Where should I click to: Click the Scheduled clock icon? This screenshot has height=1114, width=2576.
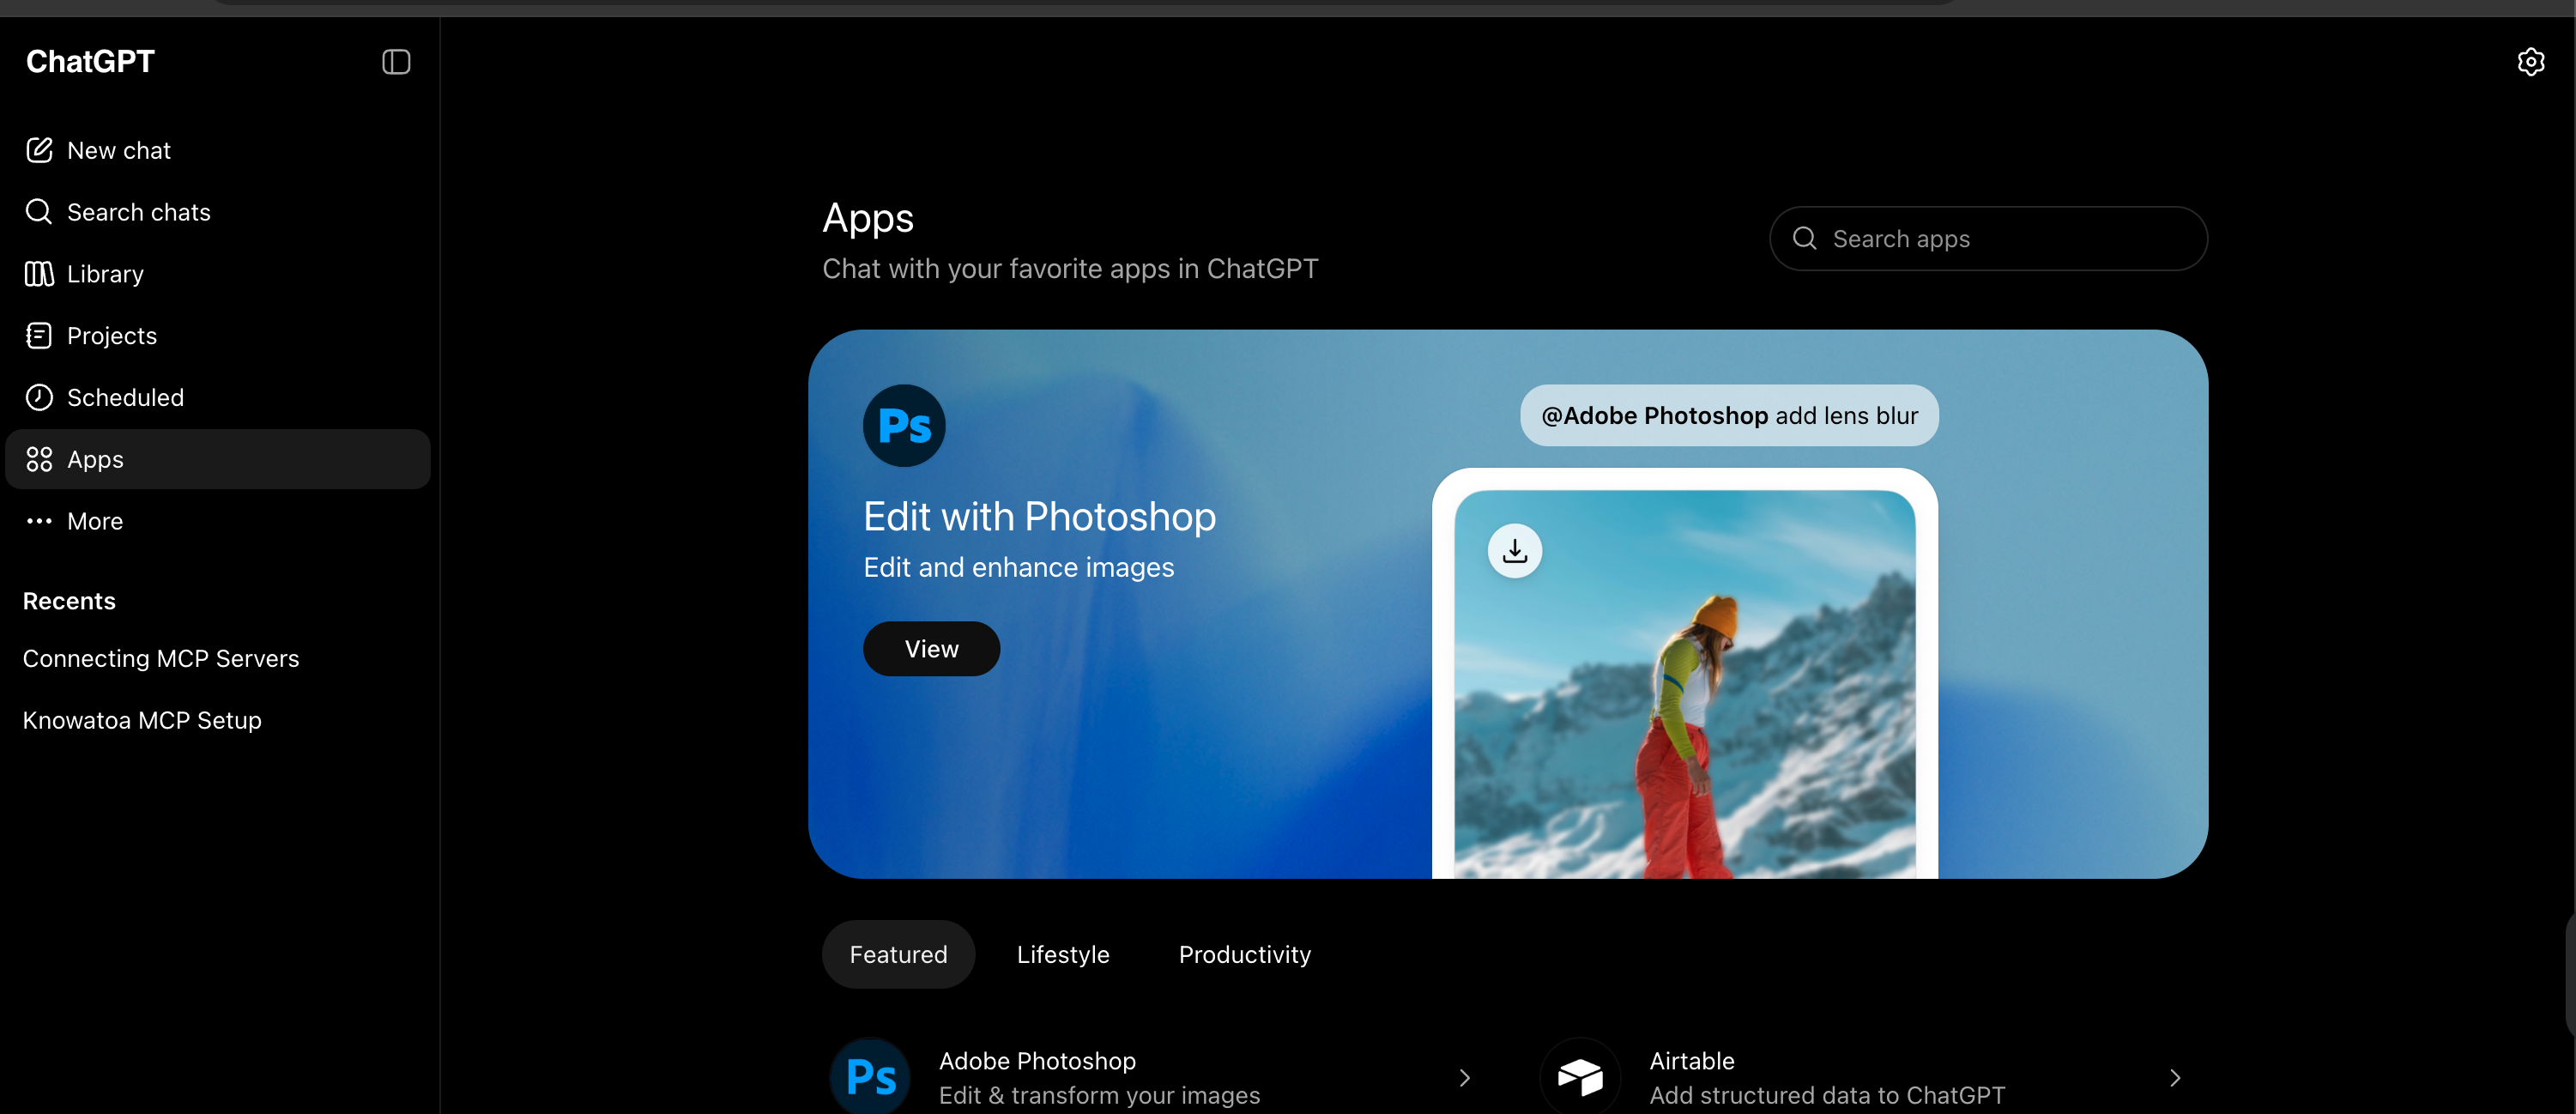[x=39, y=397]
